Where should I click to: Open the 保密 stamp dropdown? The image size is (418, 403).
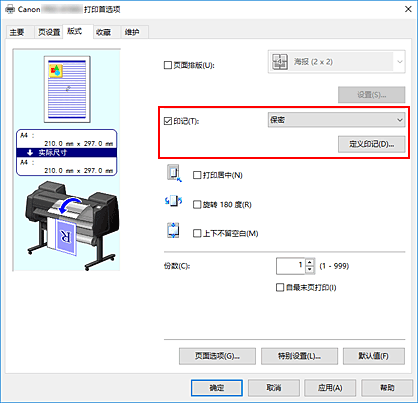[x=337, y=120]
